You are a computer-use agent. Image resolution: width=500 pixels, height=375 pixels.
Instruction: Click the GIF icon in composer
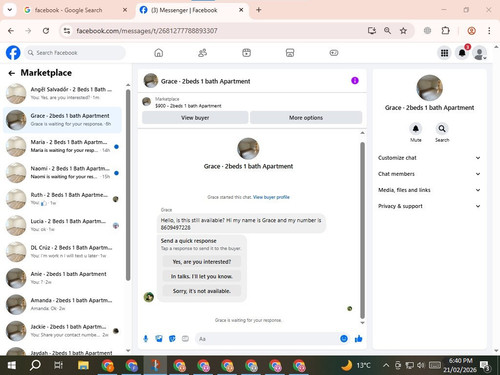[185, 339]
